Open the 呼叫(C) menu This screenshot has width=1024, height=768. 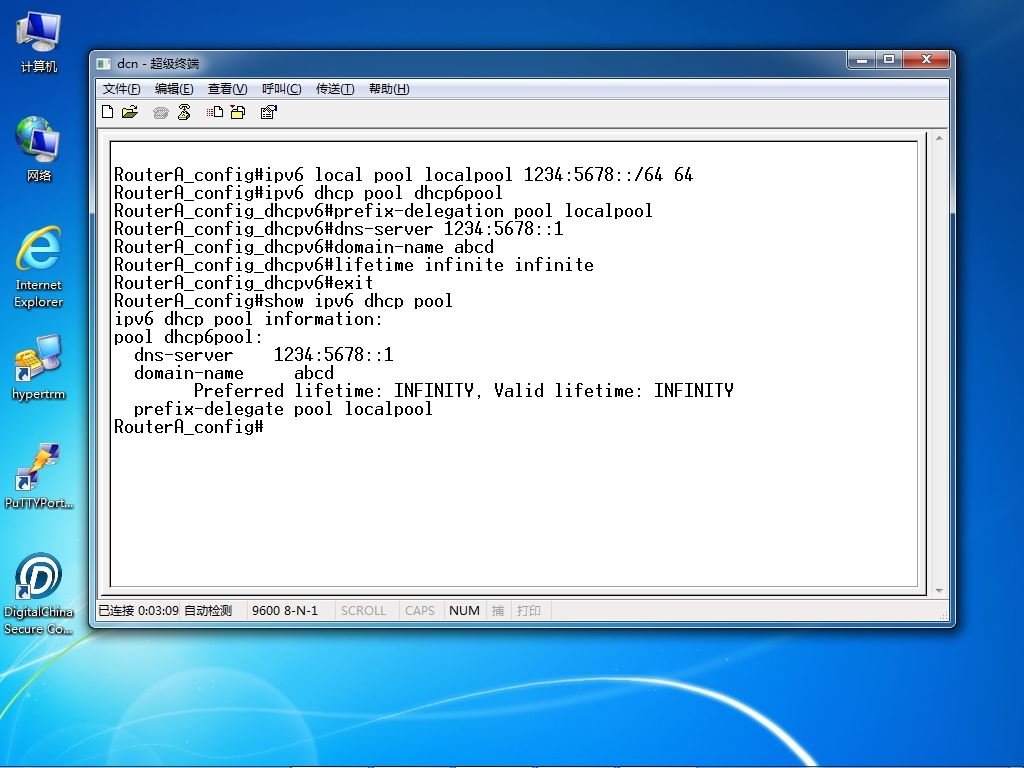[x=281, y=89]
